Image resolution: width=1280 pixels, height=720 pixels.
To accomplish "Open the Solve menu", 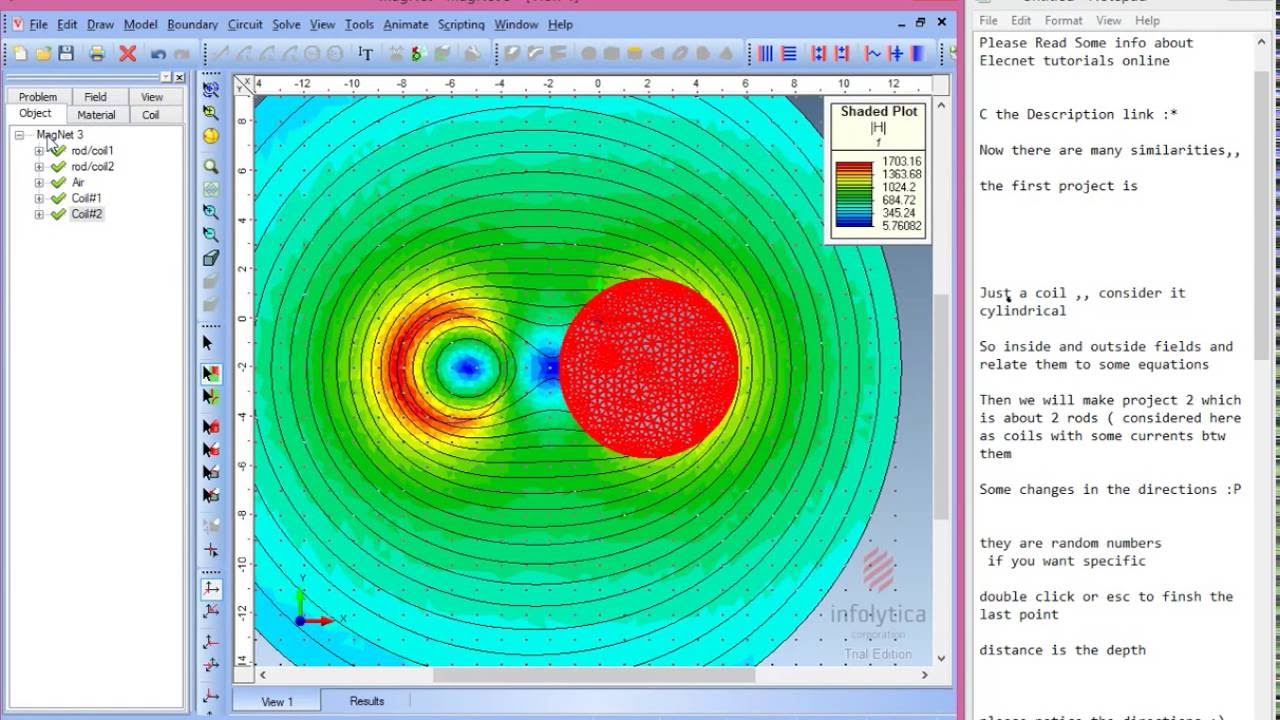I will pyautogui.click(x=286, y=24).
